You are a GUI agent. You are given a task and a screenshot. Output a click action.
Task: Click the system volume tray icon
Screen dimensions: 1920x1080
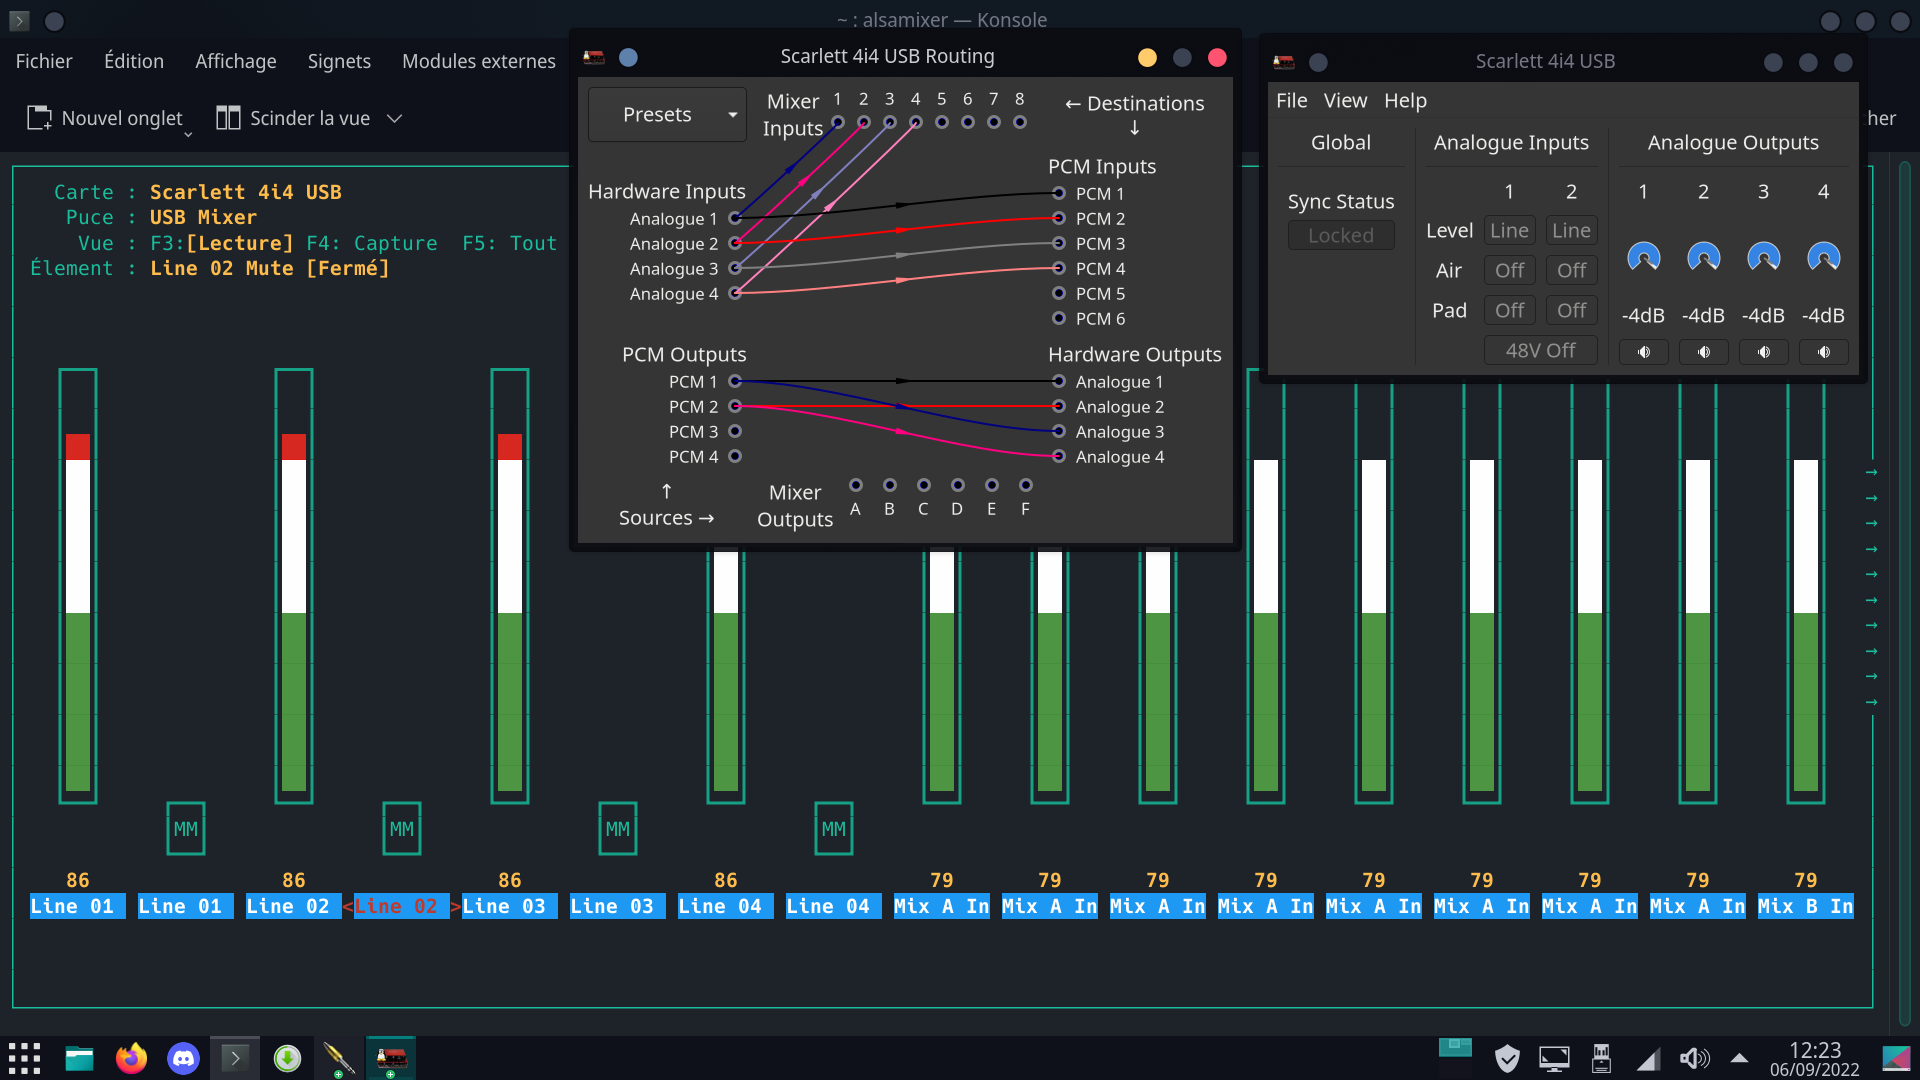(1694, 1058)
